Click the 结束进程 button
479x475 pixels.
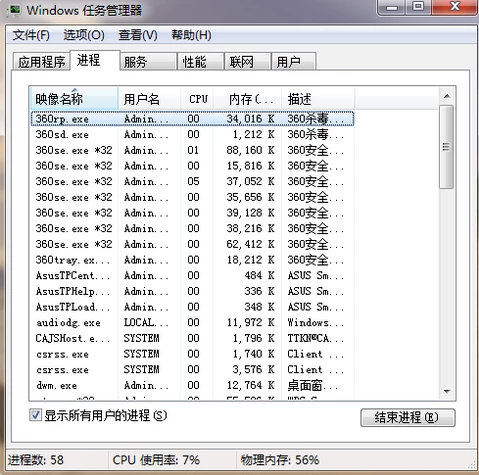(407, 417)
